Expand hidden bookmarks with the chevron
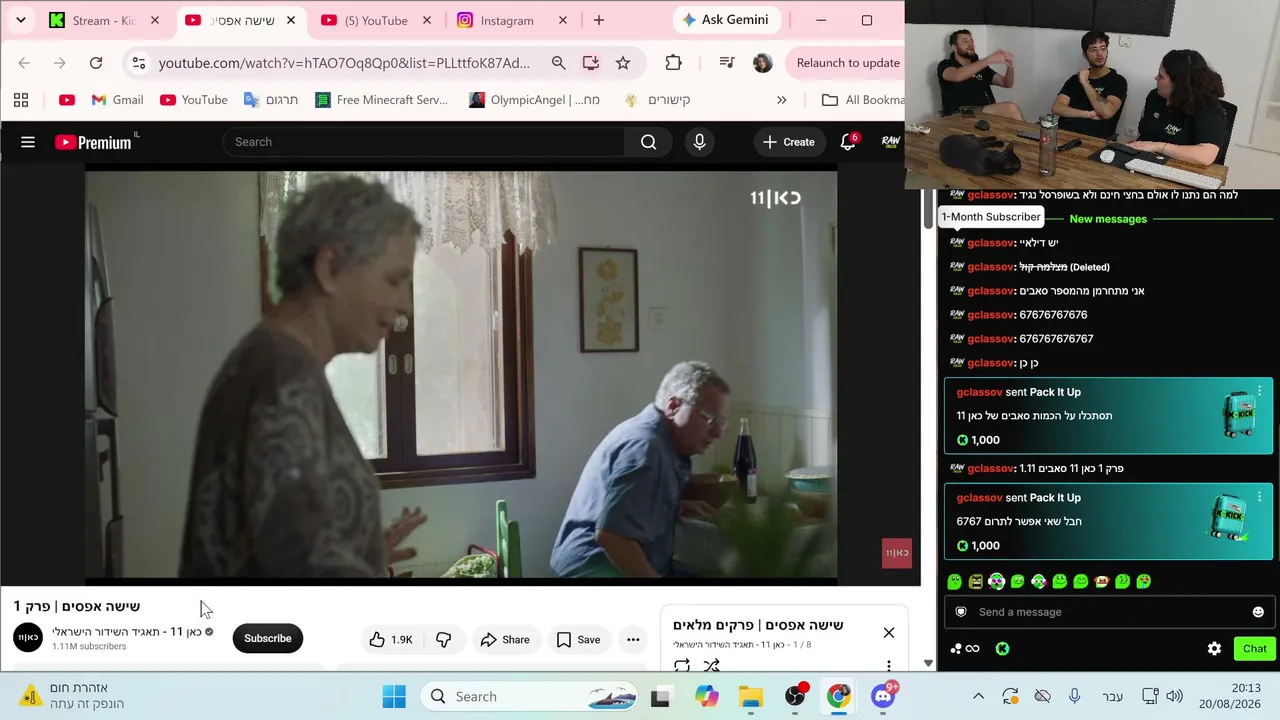Screen dimensions: 1280x720 coord(781,100)
